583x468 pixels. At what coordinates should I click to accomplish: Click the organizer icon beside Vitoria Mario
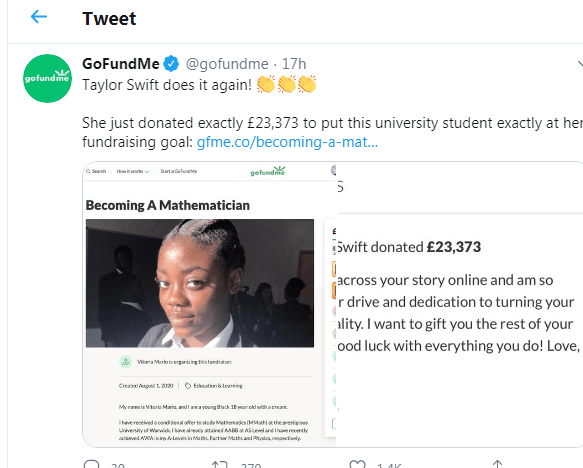coord(125,361)
